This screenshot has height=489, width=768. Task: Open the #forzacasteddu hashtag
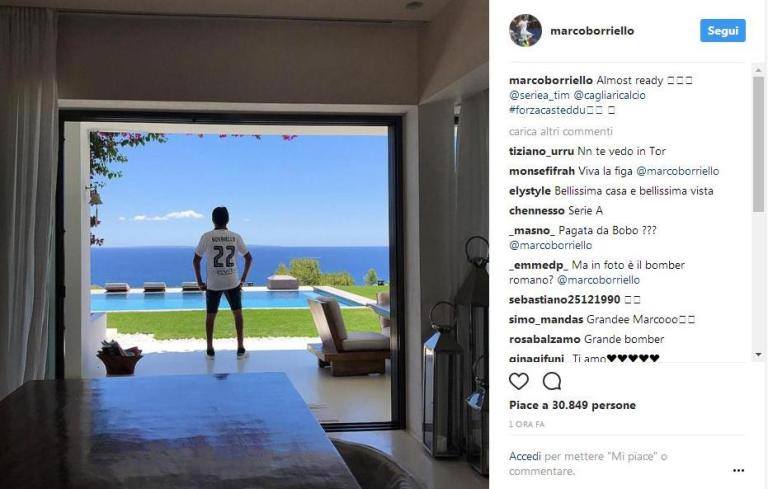[547, 110]
